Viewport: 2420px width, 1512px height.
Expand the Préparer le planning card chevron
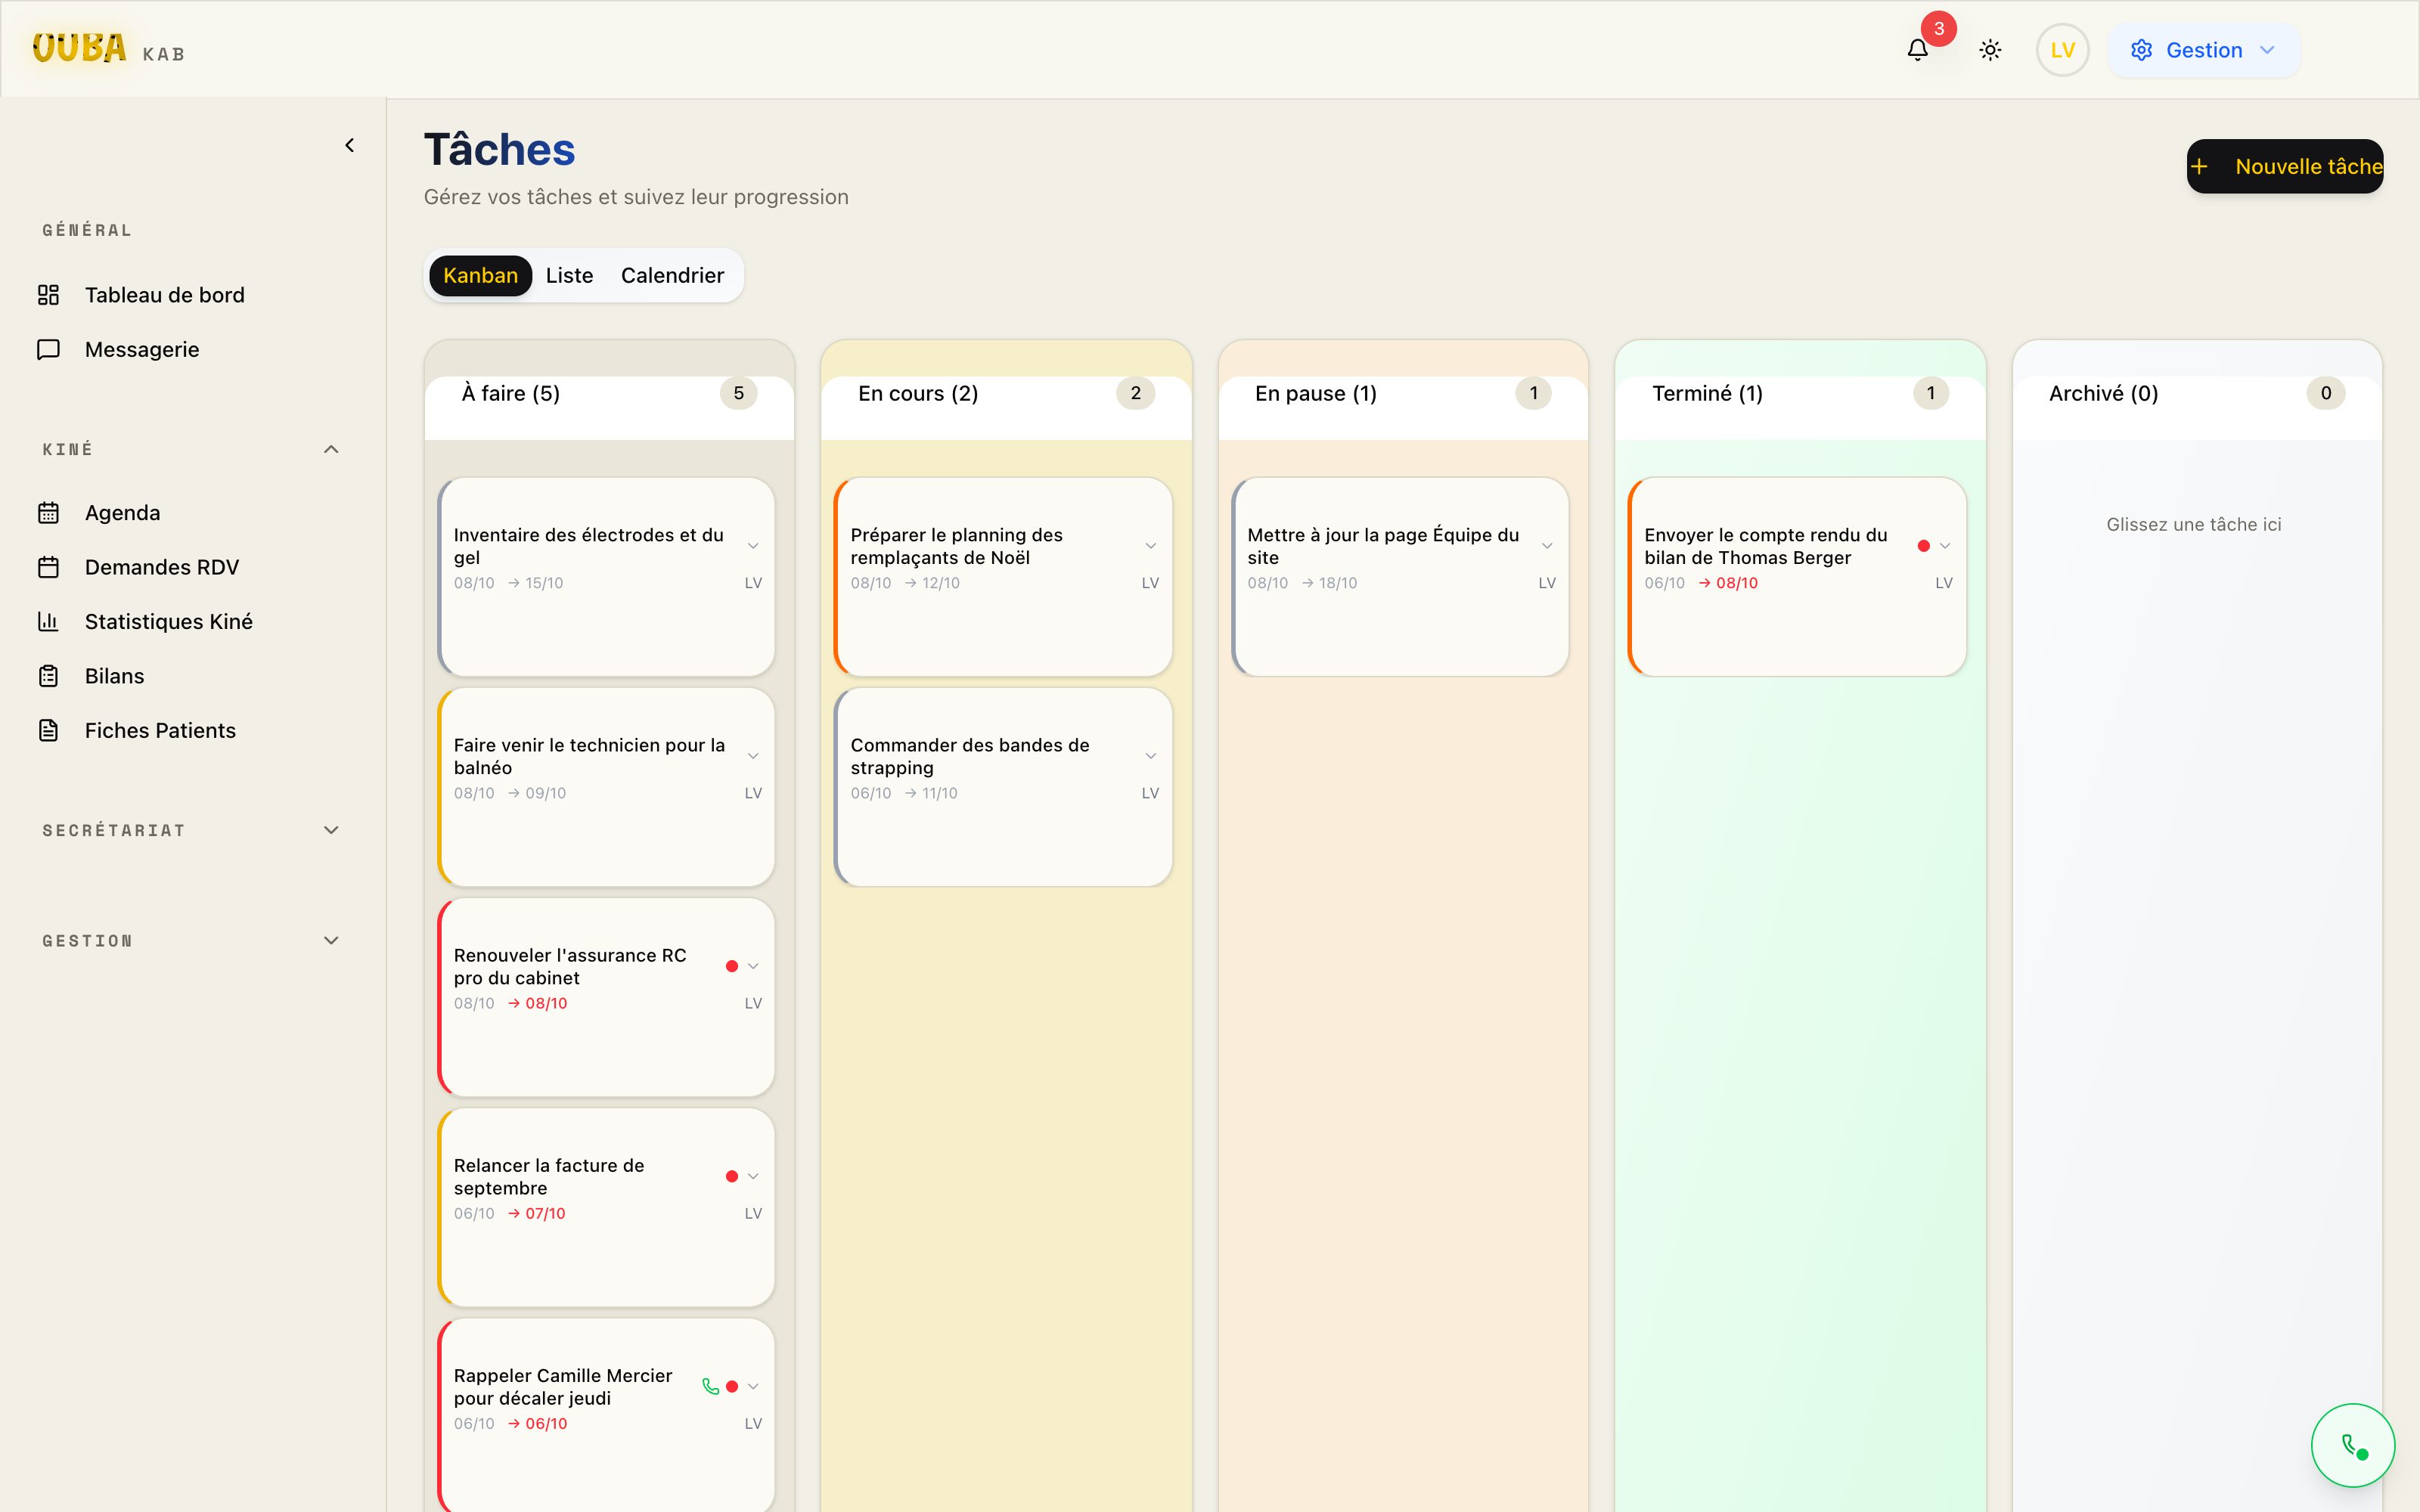pos(1150,546)
